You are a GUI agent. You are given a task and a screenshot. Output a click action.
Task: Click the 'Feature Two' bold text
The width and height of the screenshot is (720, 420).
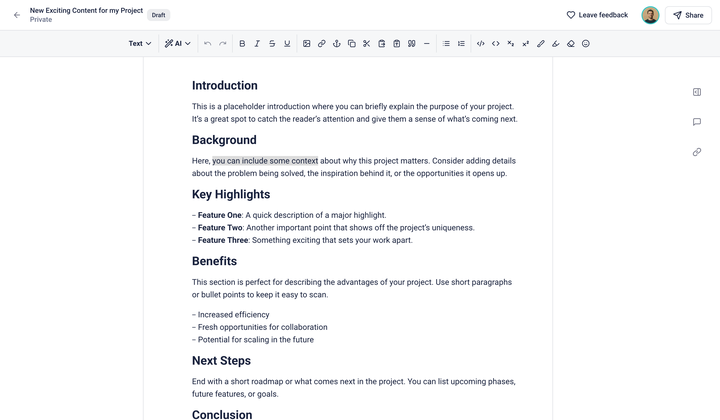click(x=220, y=228)
